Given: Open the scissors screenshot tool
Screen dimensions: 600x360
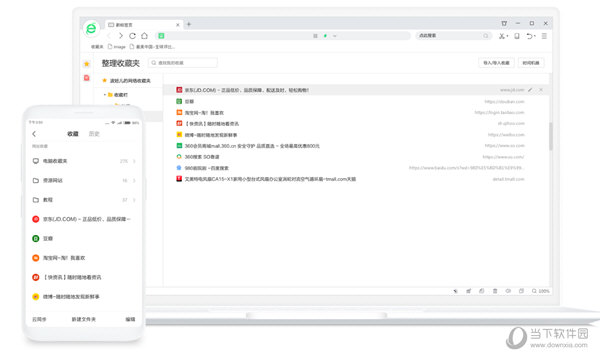Looking at the screenshot, I should [501, 36].
